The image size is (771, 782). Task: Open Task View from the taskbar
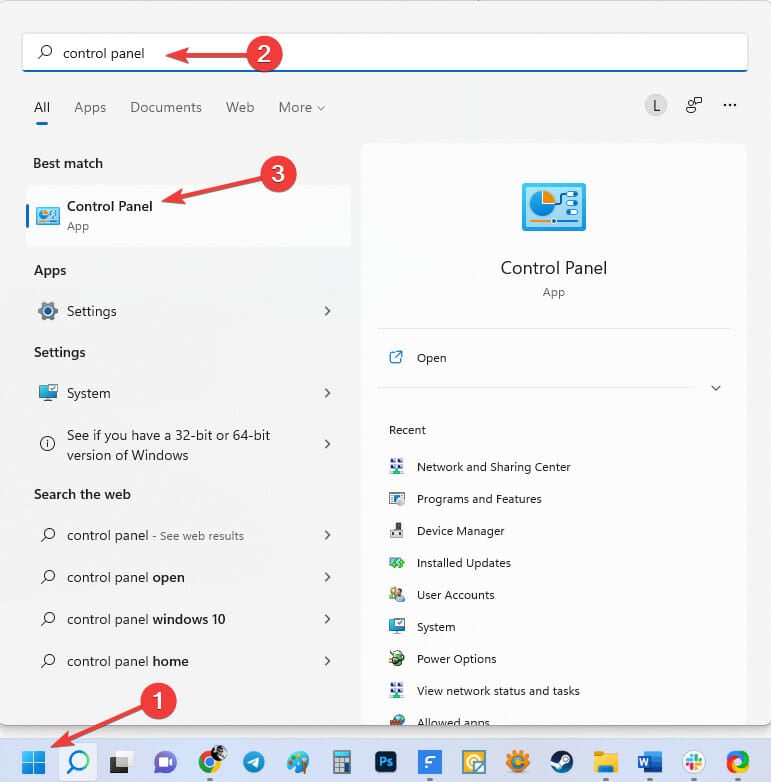[x=122, y=762]
